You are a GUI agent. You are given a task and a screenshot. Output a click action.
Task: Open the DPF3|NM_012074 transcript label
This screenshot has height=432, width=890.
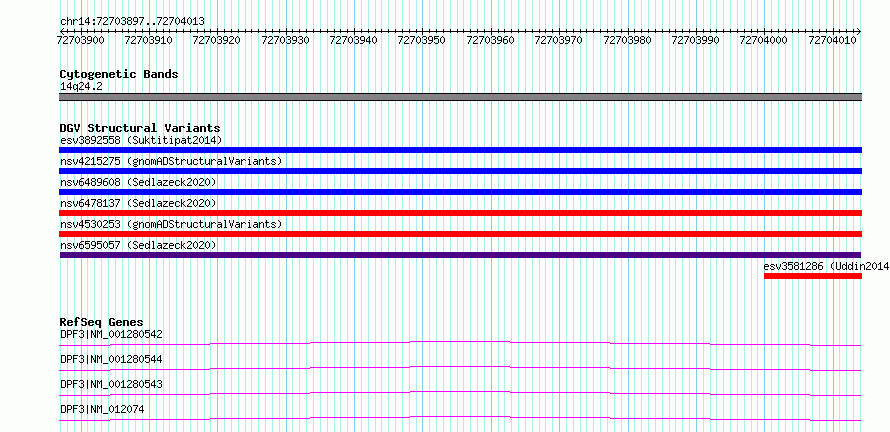(103, 409)
